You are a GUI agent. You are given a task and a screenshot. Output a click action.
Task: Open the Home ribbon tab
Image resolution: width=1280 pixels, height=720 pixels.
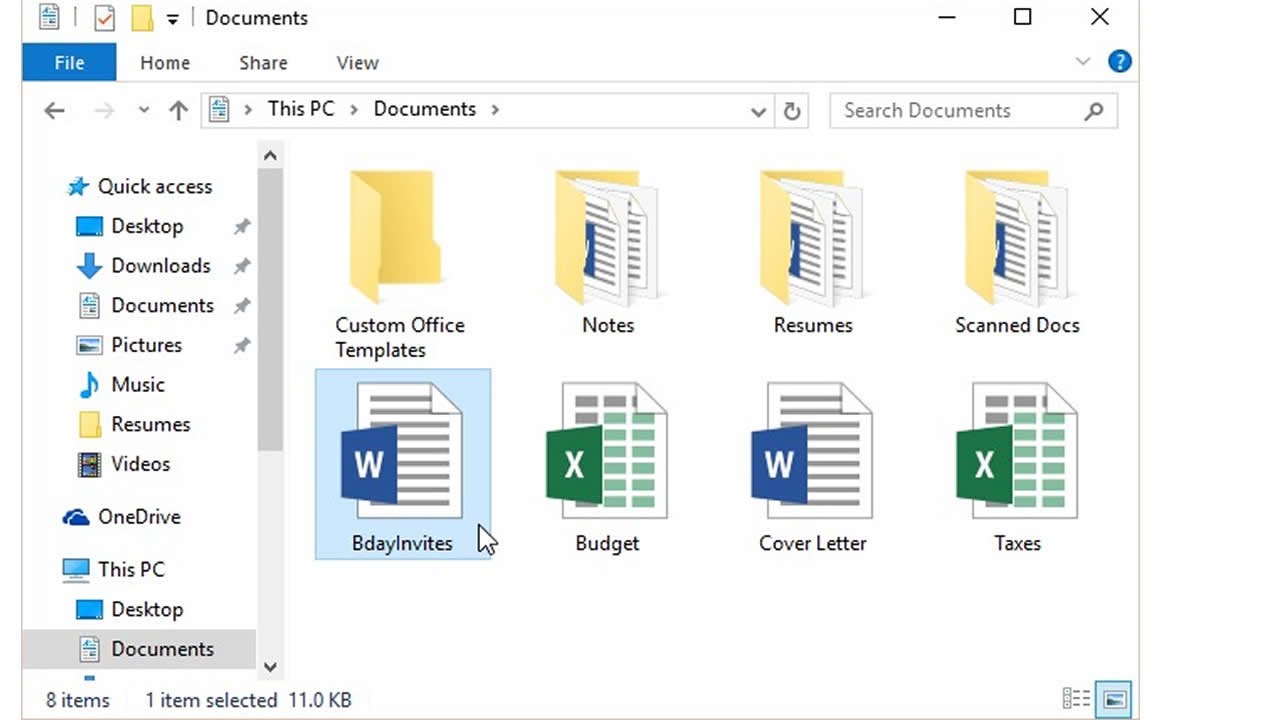pos(165,63)
